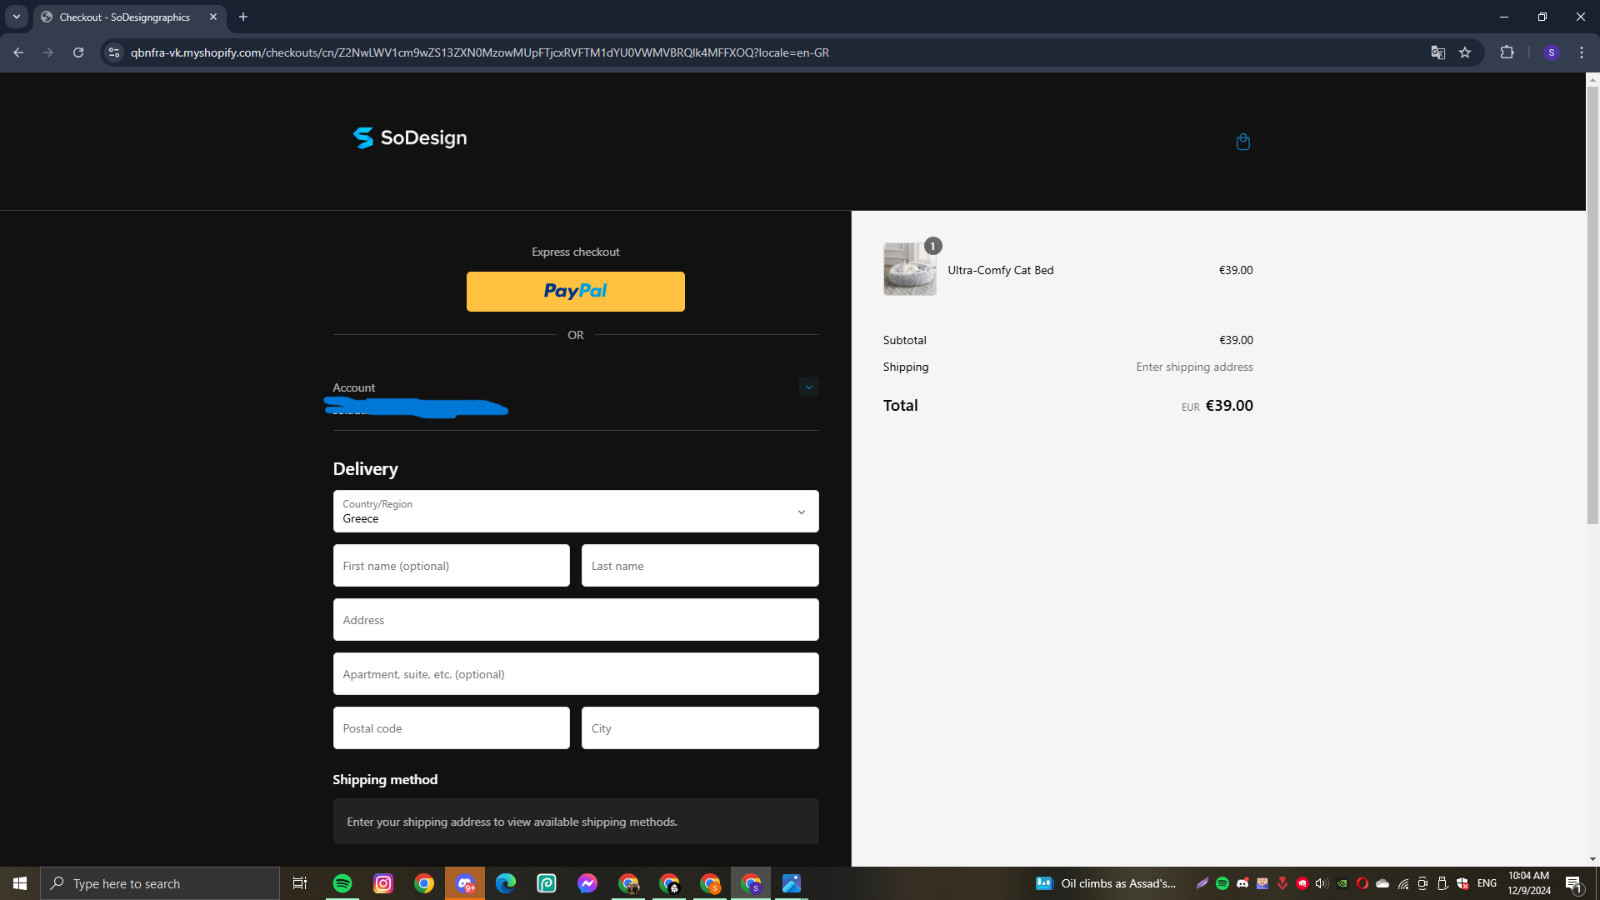Image resolution: width=1600 pixels, height=900 pixels.
Task: Close the Checkout - SoDesigngraphics tab
Action: (x=213, y=17)
